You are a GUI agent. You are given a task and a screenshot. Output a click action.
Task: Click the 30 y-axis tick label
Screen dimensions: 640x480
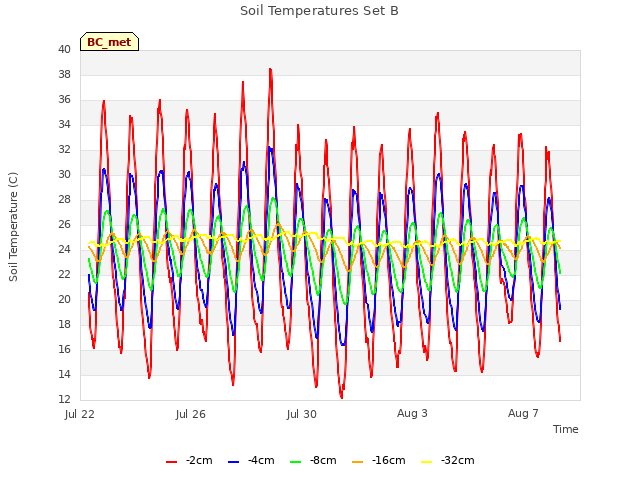(x=64, y=174)
